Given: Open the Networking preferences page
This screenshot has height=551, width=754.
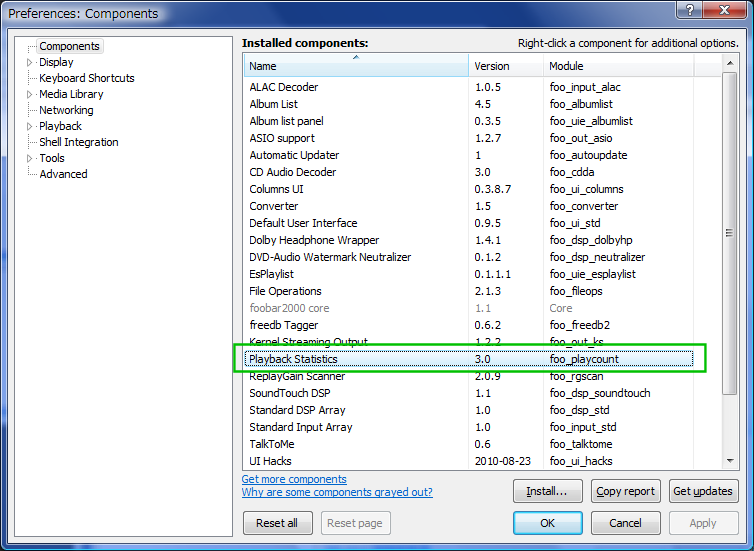Looking at the screenshot, I should pyautogui.click(x=66, y=110).
